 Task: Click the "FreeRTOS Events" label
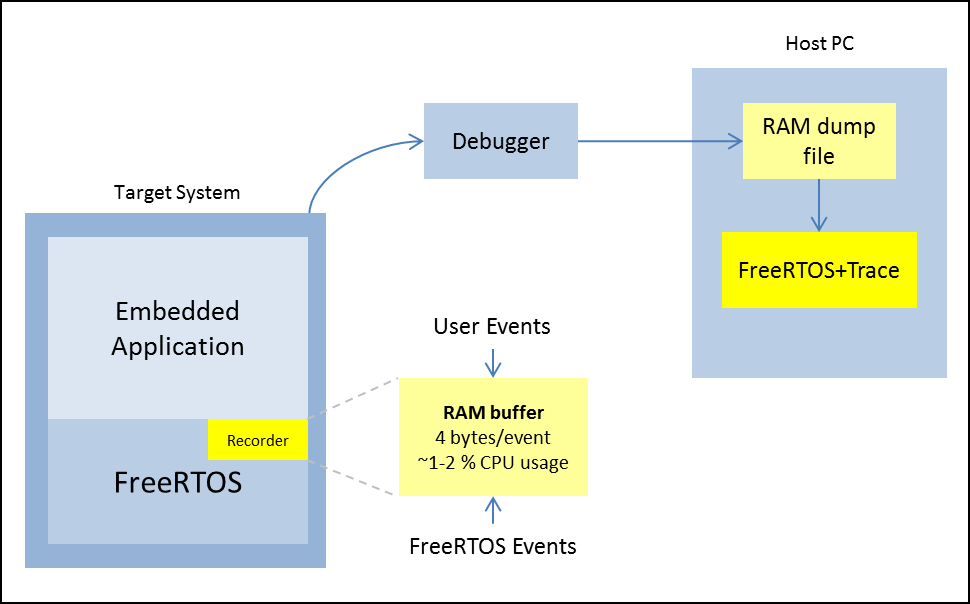tap(493, 546)
